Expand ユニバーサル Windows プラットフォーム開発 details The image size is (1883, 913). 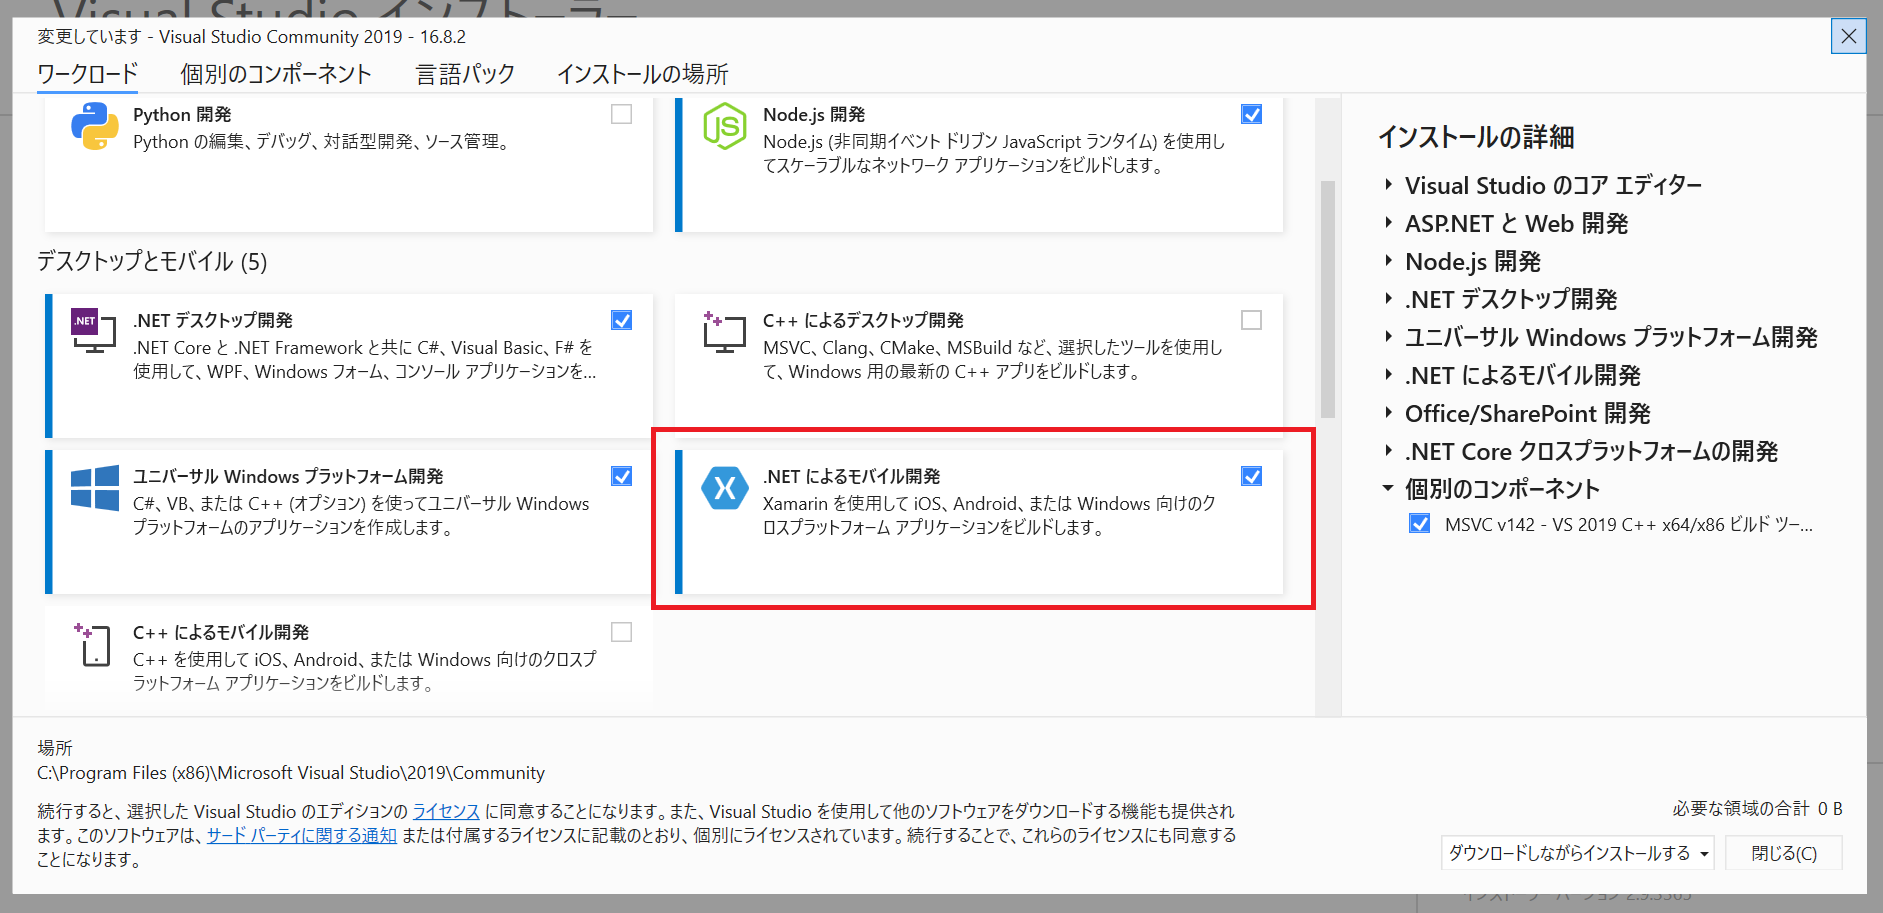1388,337
